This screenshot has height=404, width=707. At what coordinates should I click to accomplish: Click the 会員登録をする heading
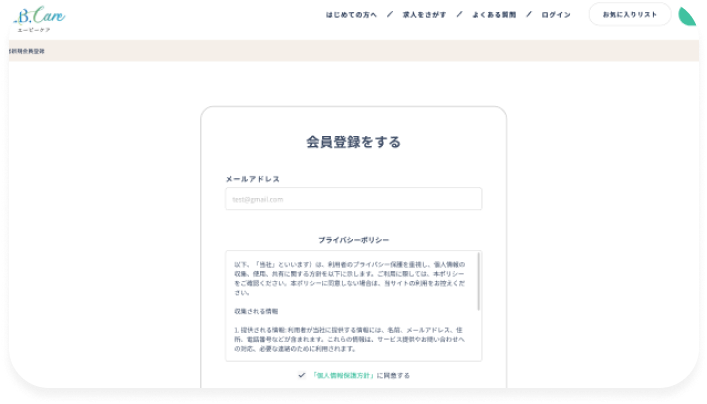coord(354,142)
